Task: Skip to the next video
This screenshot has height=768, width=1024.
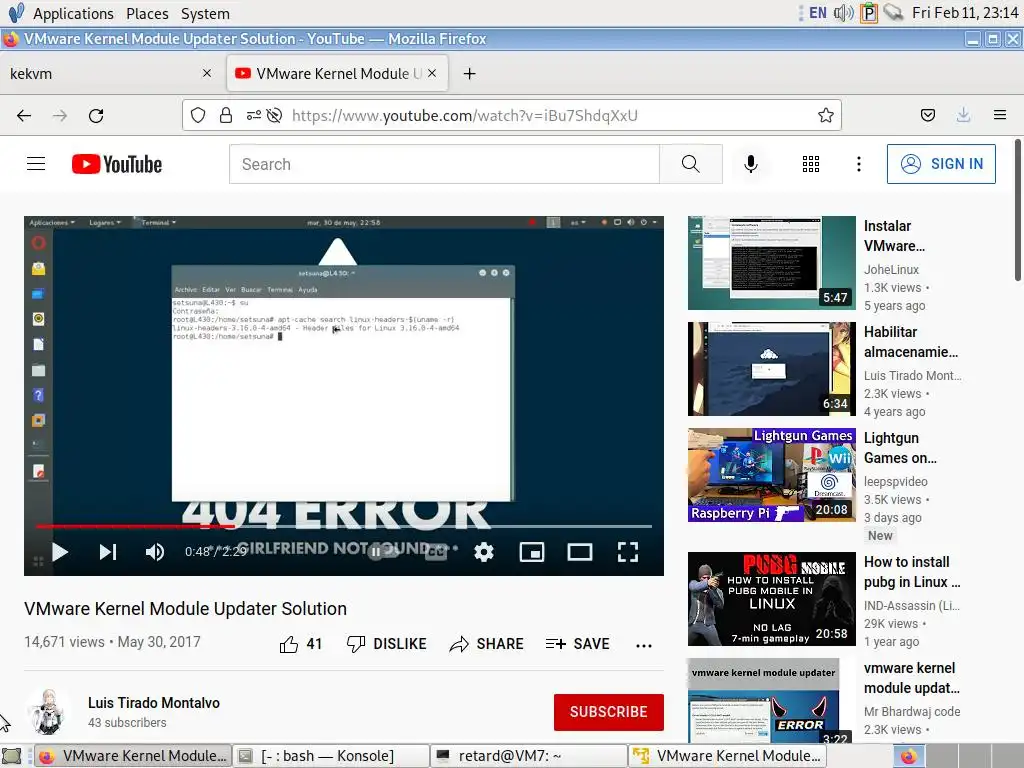Action: (x=108, y=552)
